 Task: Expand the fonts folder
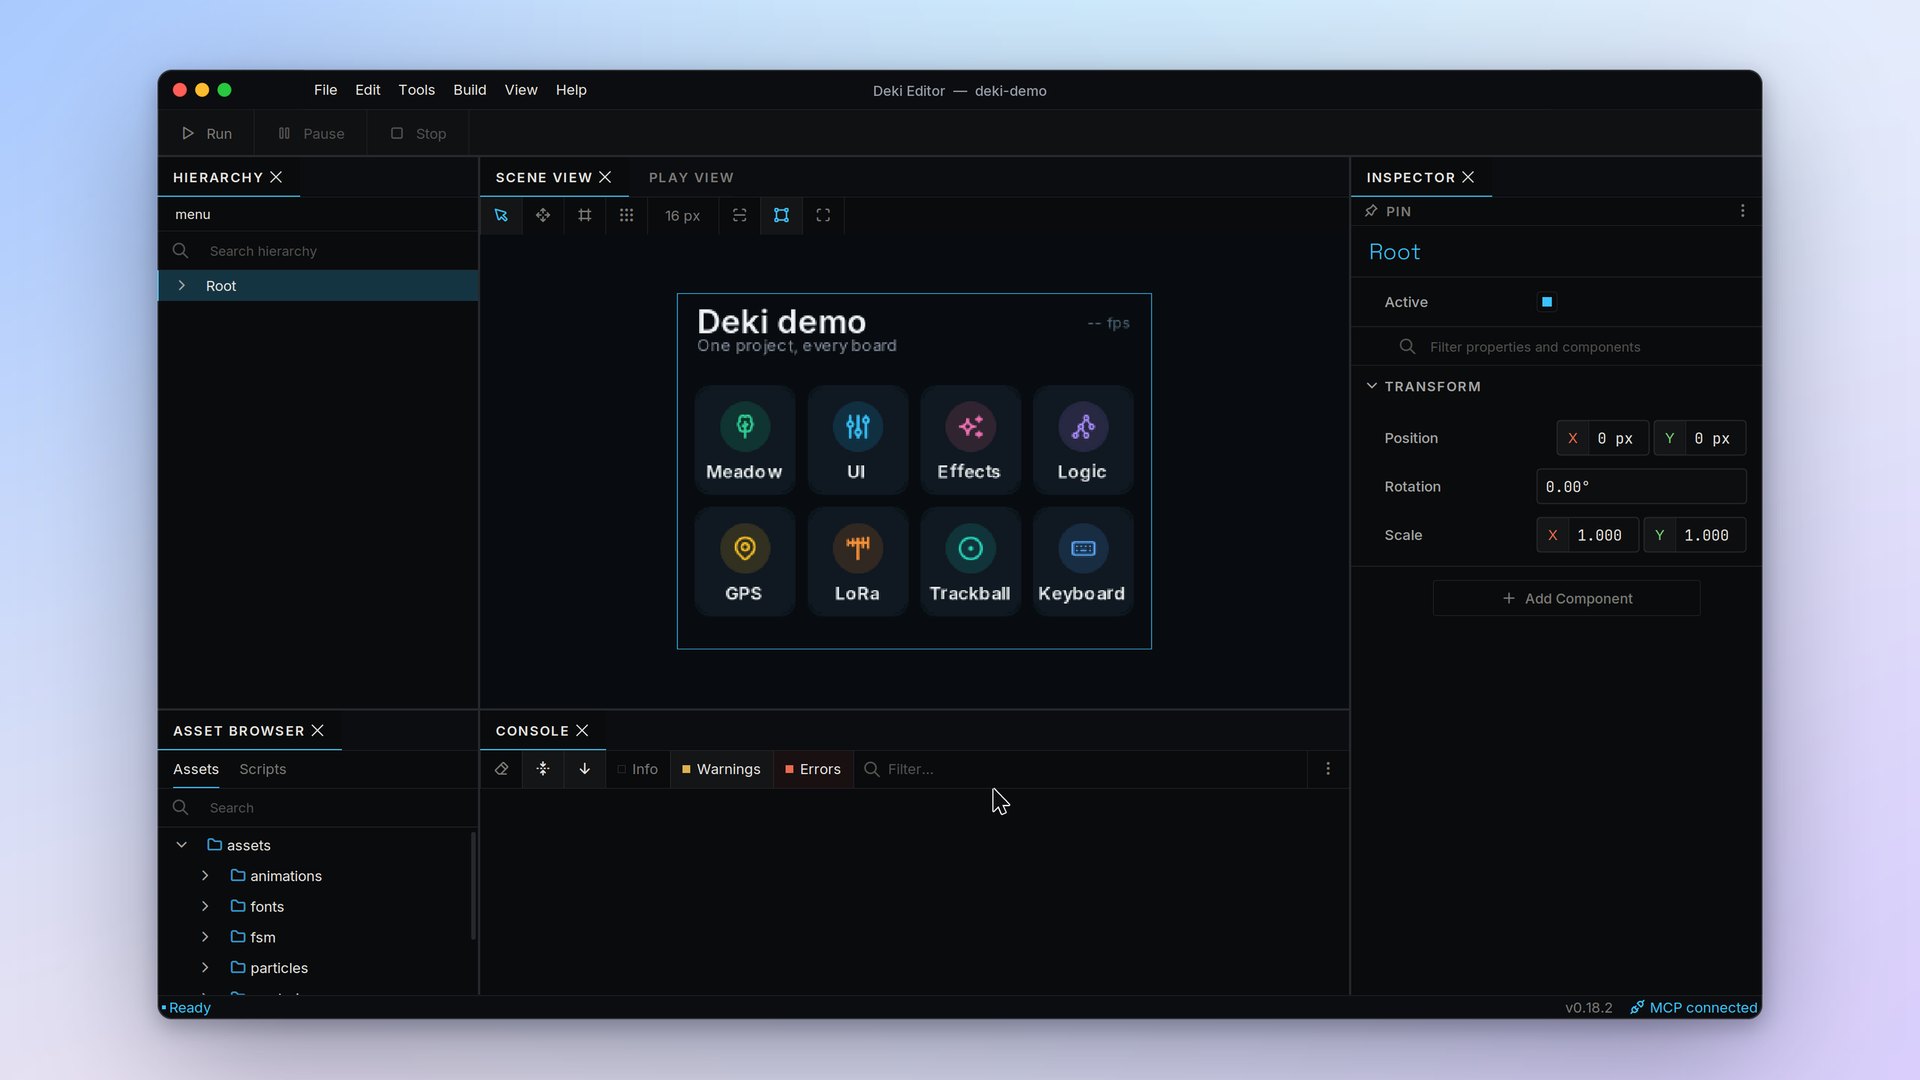pyautogui.click(x=205, y=907)
